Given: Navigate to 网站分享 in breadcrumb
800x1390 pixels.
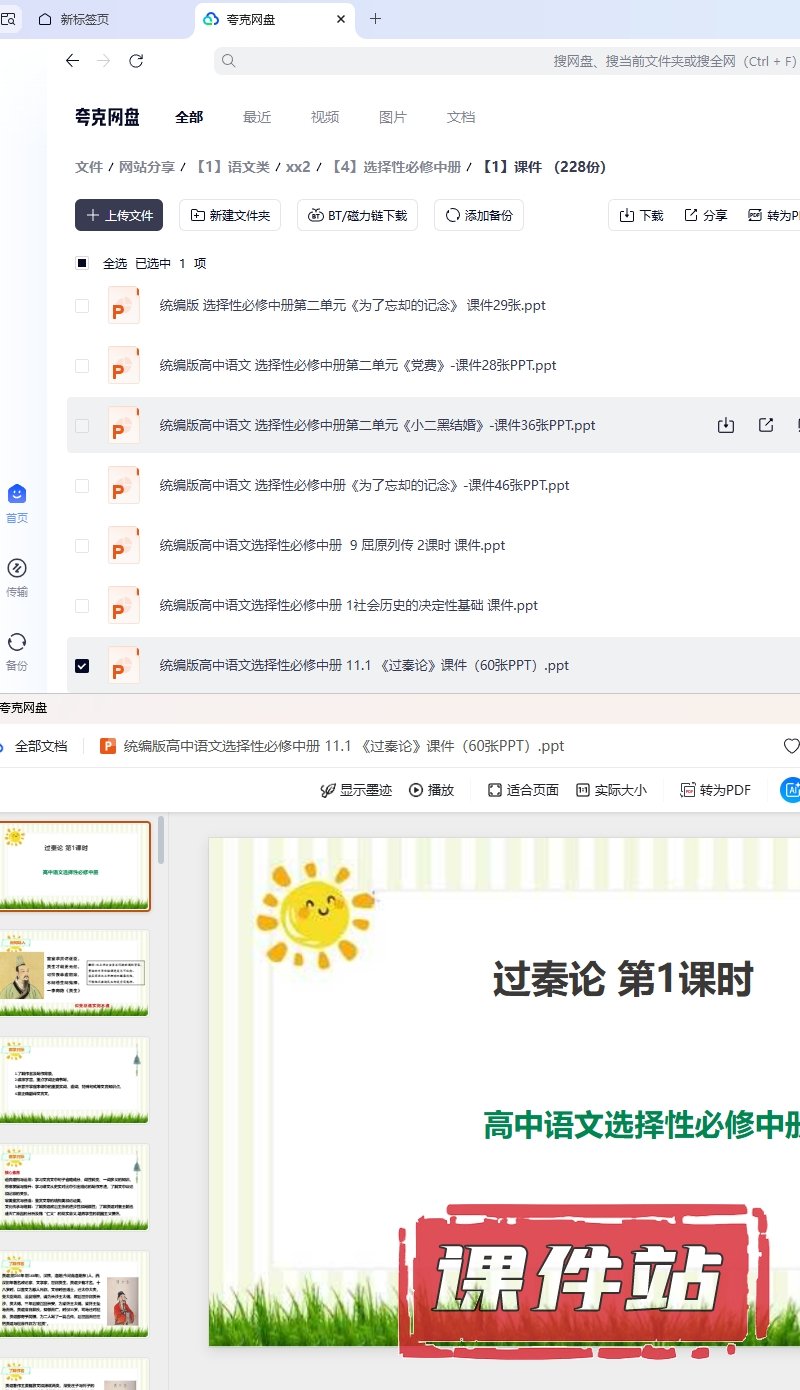Looking at the screenshot, I should tap(147, 167).
